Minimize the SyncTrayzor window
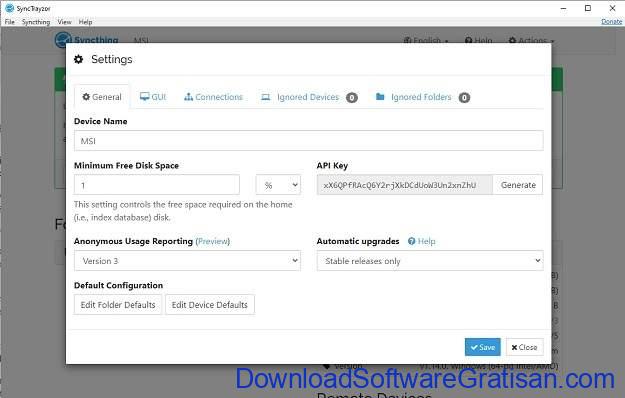Viewport: 625px width, 398px height. (564, 8)
